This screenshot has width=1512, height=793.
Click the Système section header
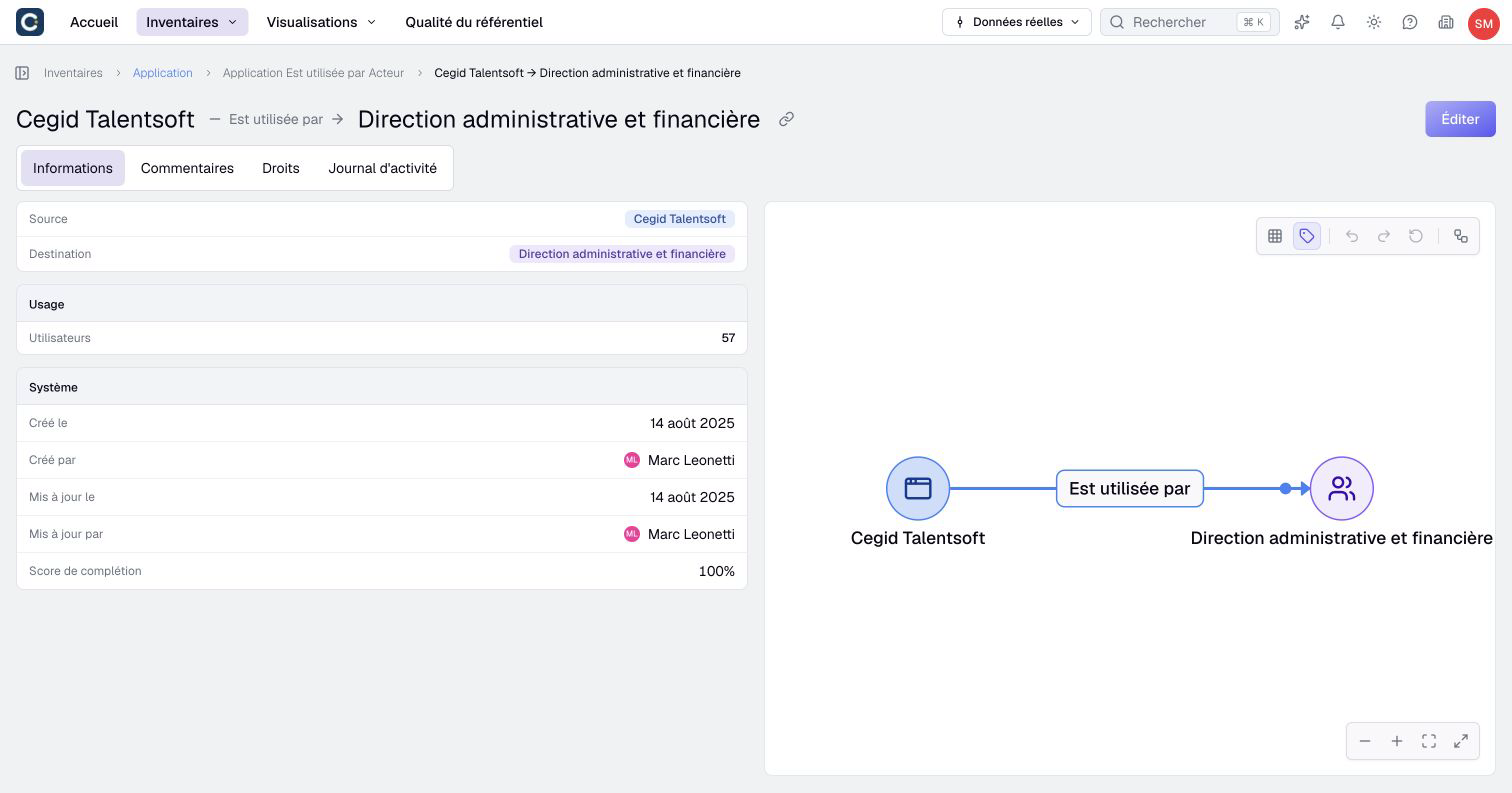point(382,387)
